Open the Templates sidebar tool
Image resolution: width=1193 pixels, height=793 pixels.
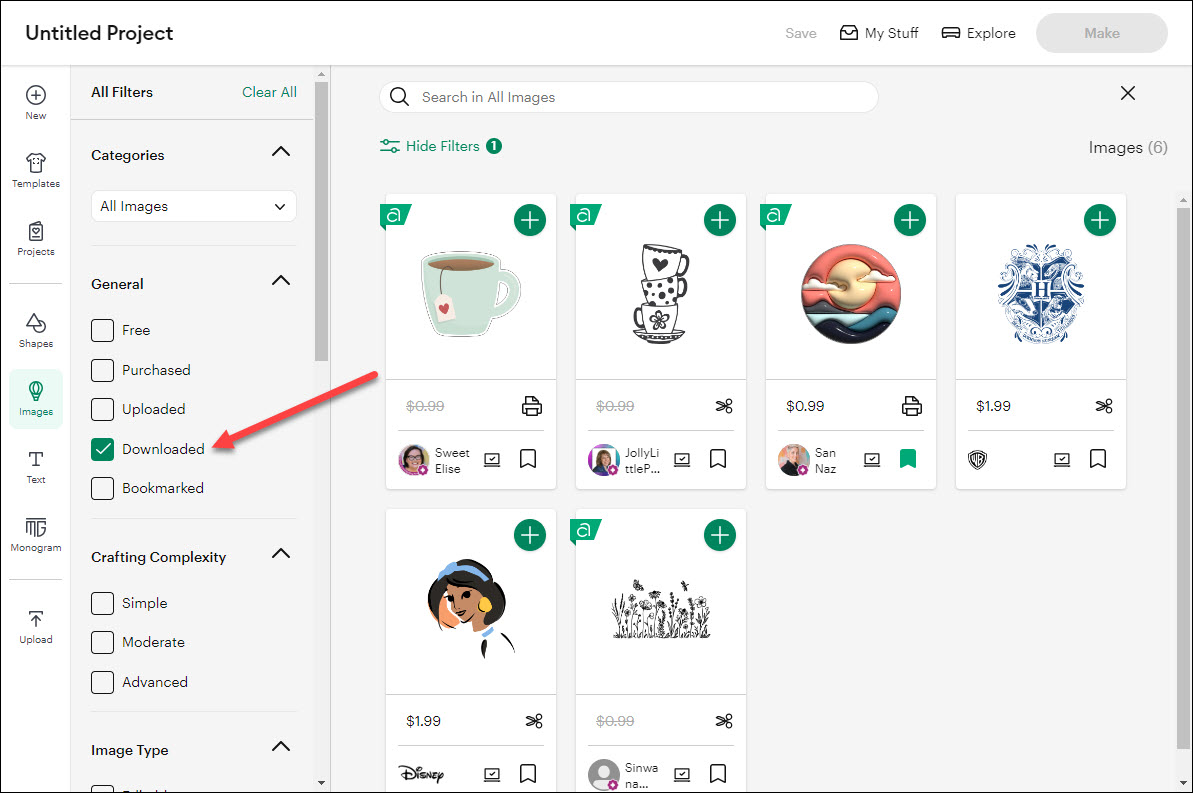[x=36, y=170]
